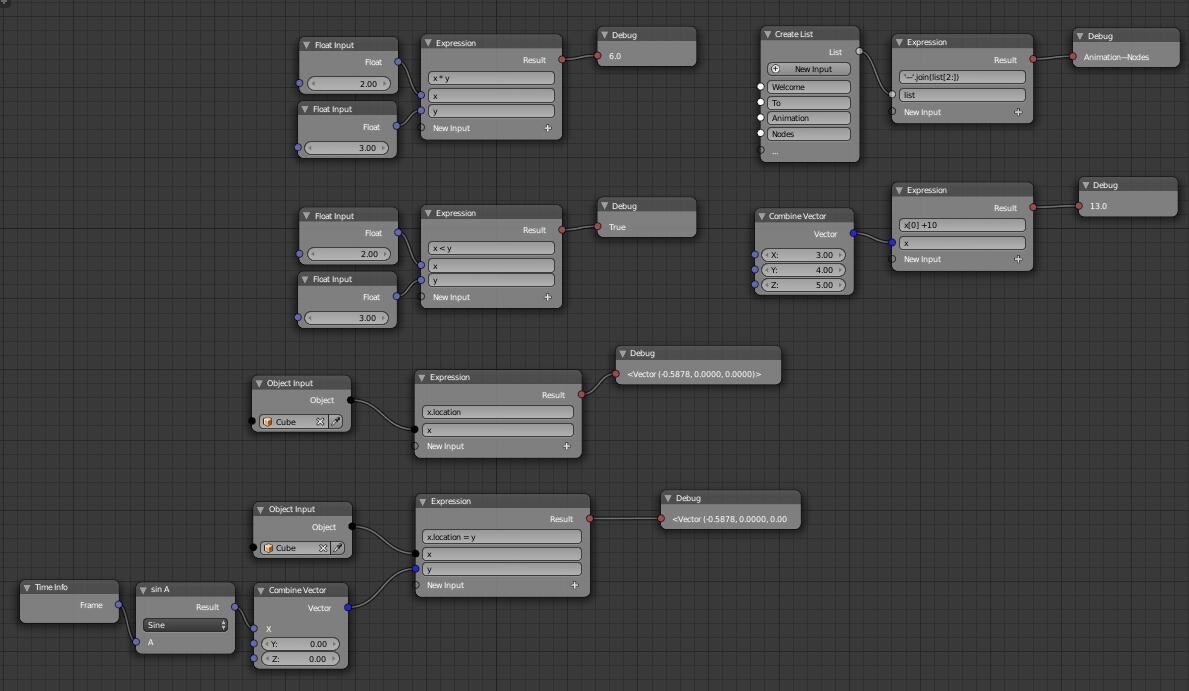The height and width of the screenshot is (691, 1189).
Task: Click the join(list[2:]) expression field
Action: click(x=962, y=77)
